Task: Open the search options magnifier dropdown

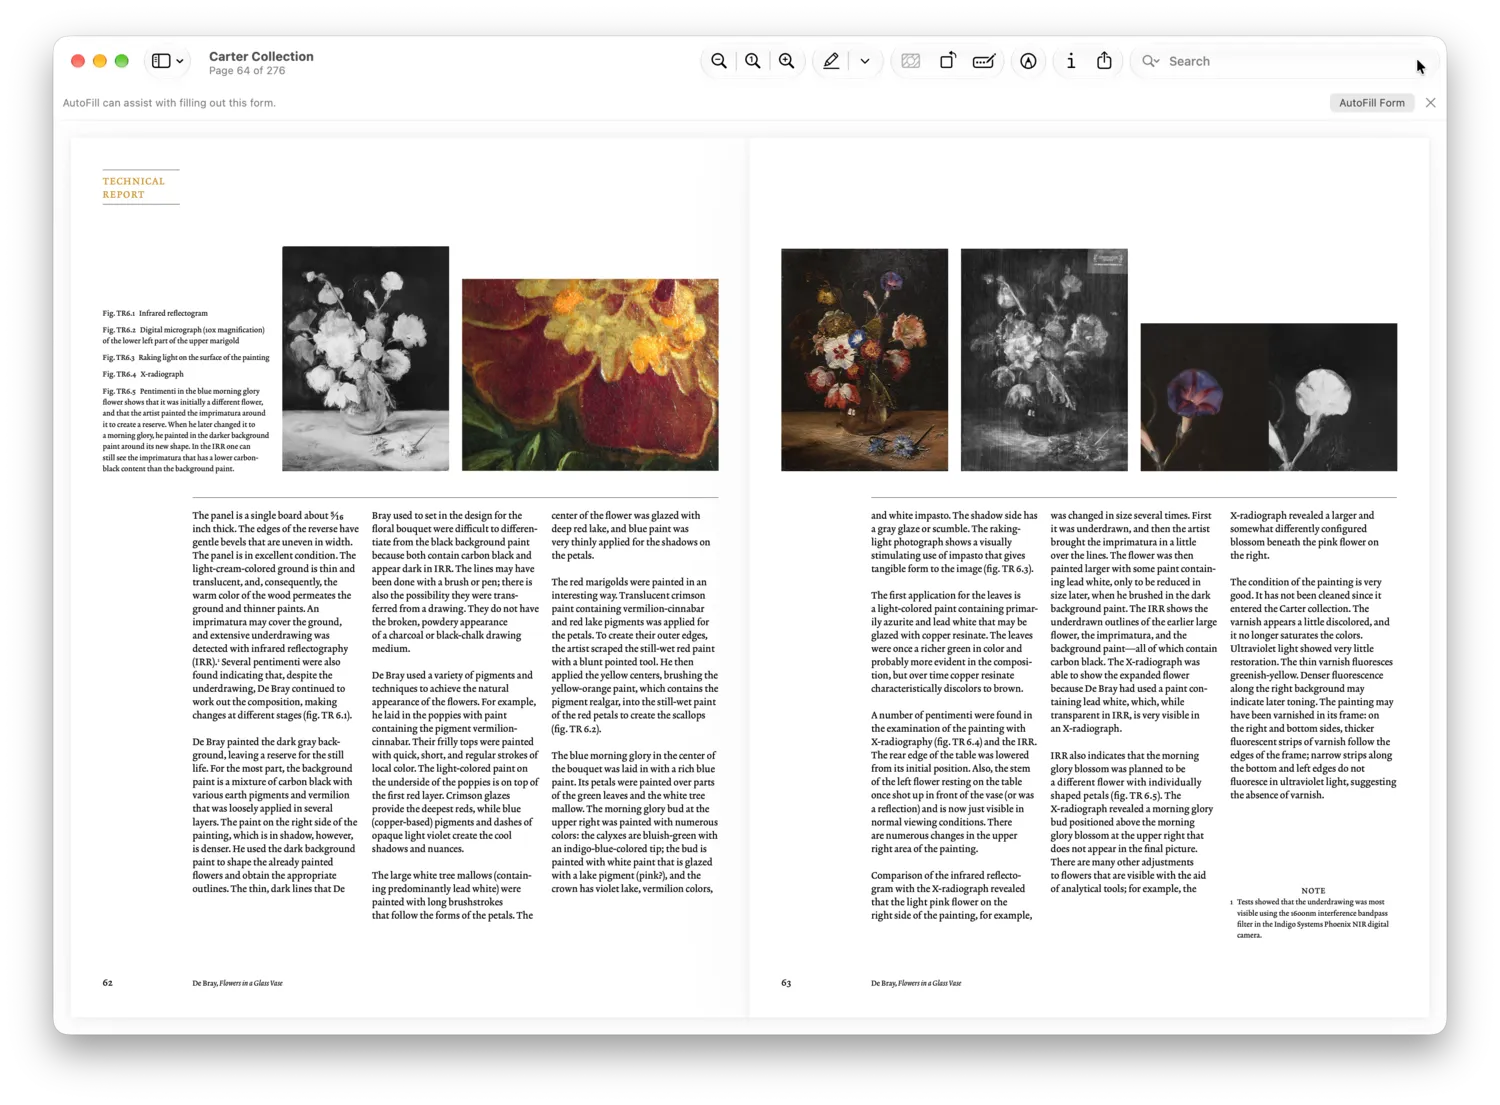Action: point(1151,61)
